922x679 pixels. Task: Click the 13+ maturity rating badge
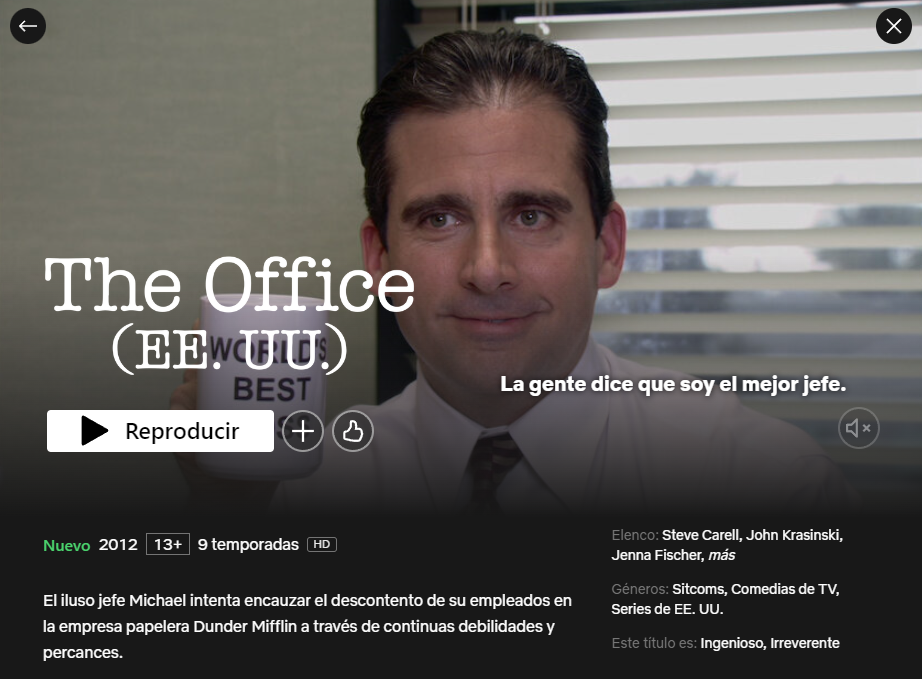(168, 544)
